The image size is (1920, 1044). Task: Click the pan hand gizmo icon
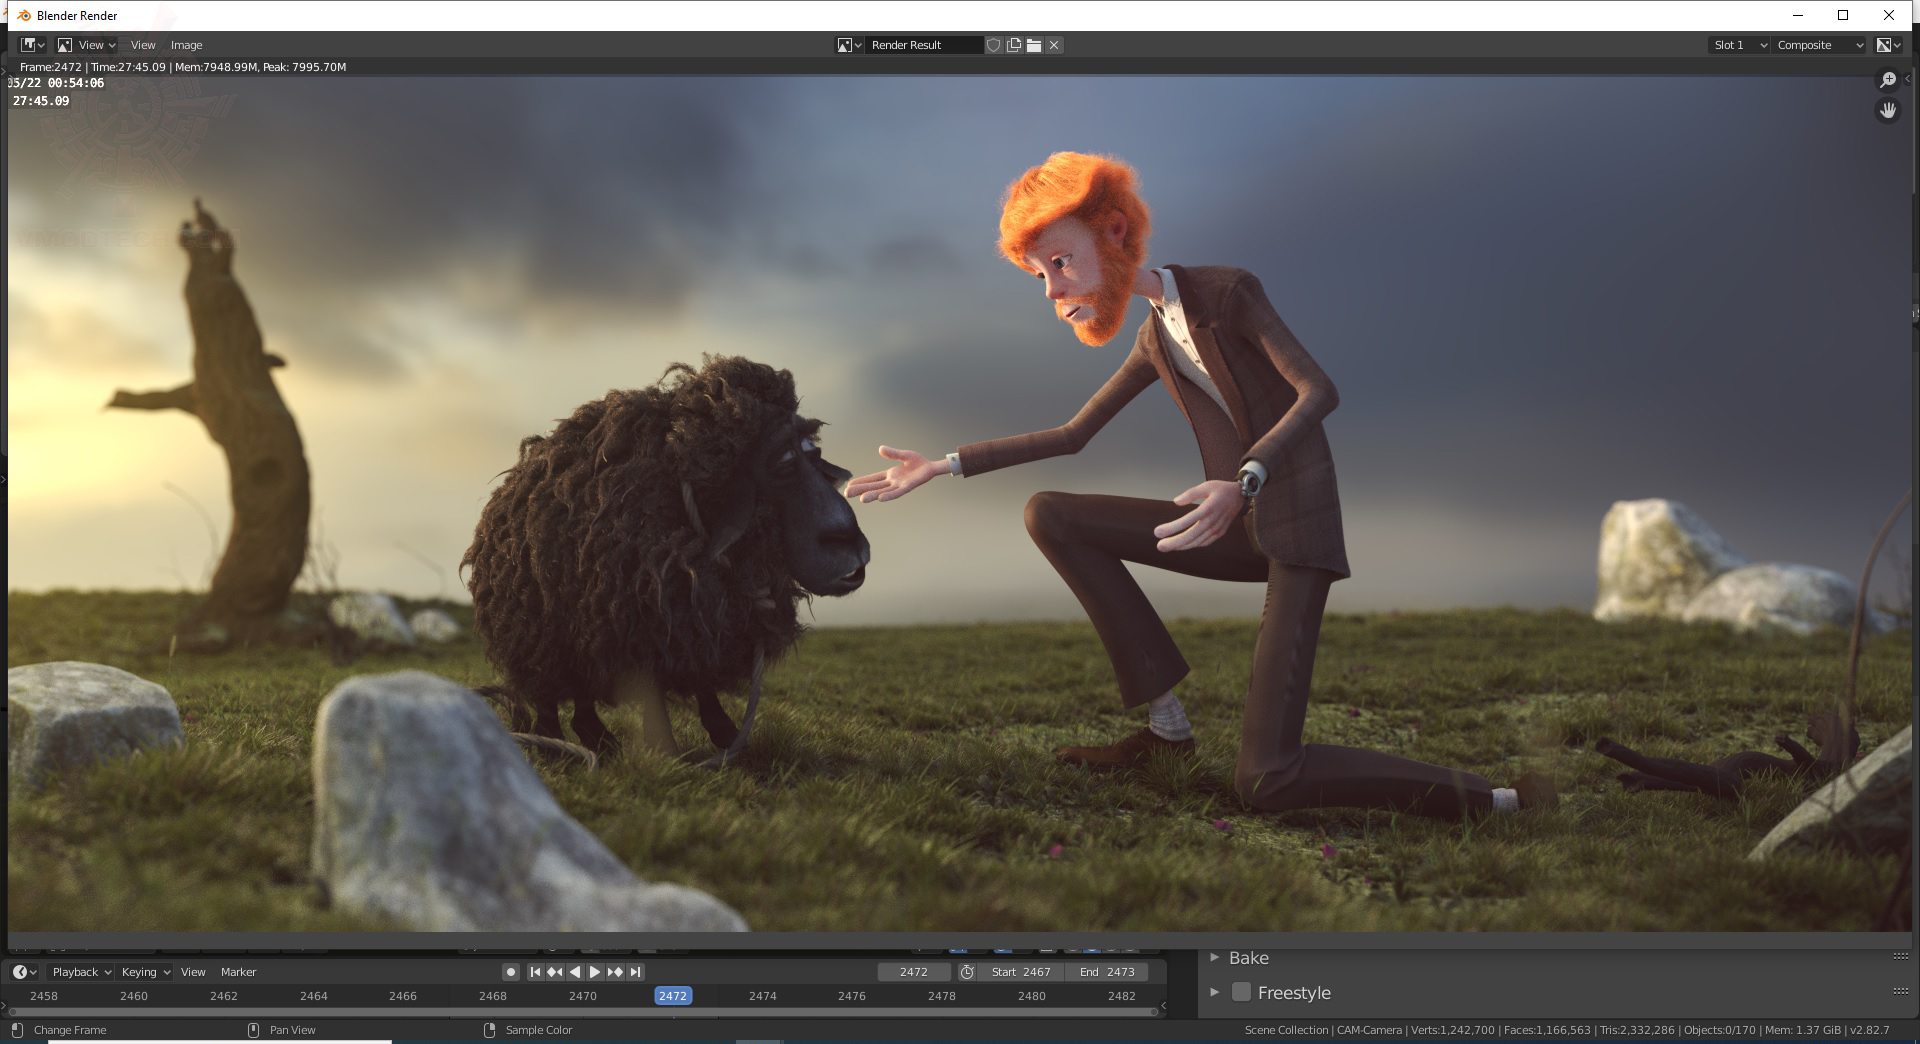[1888, 111]
